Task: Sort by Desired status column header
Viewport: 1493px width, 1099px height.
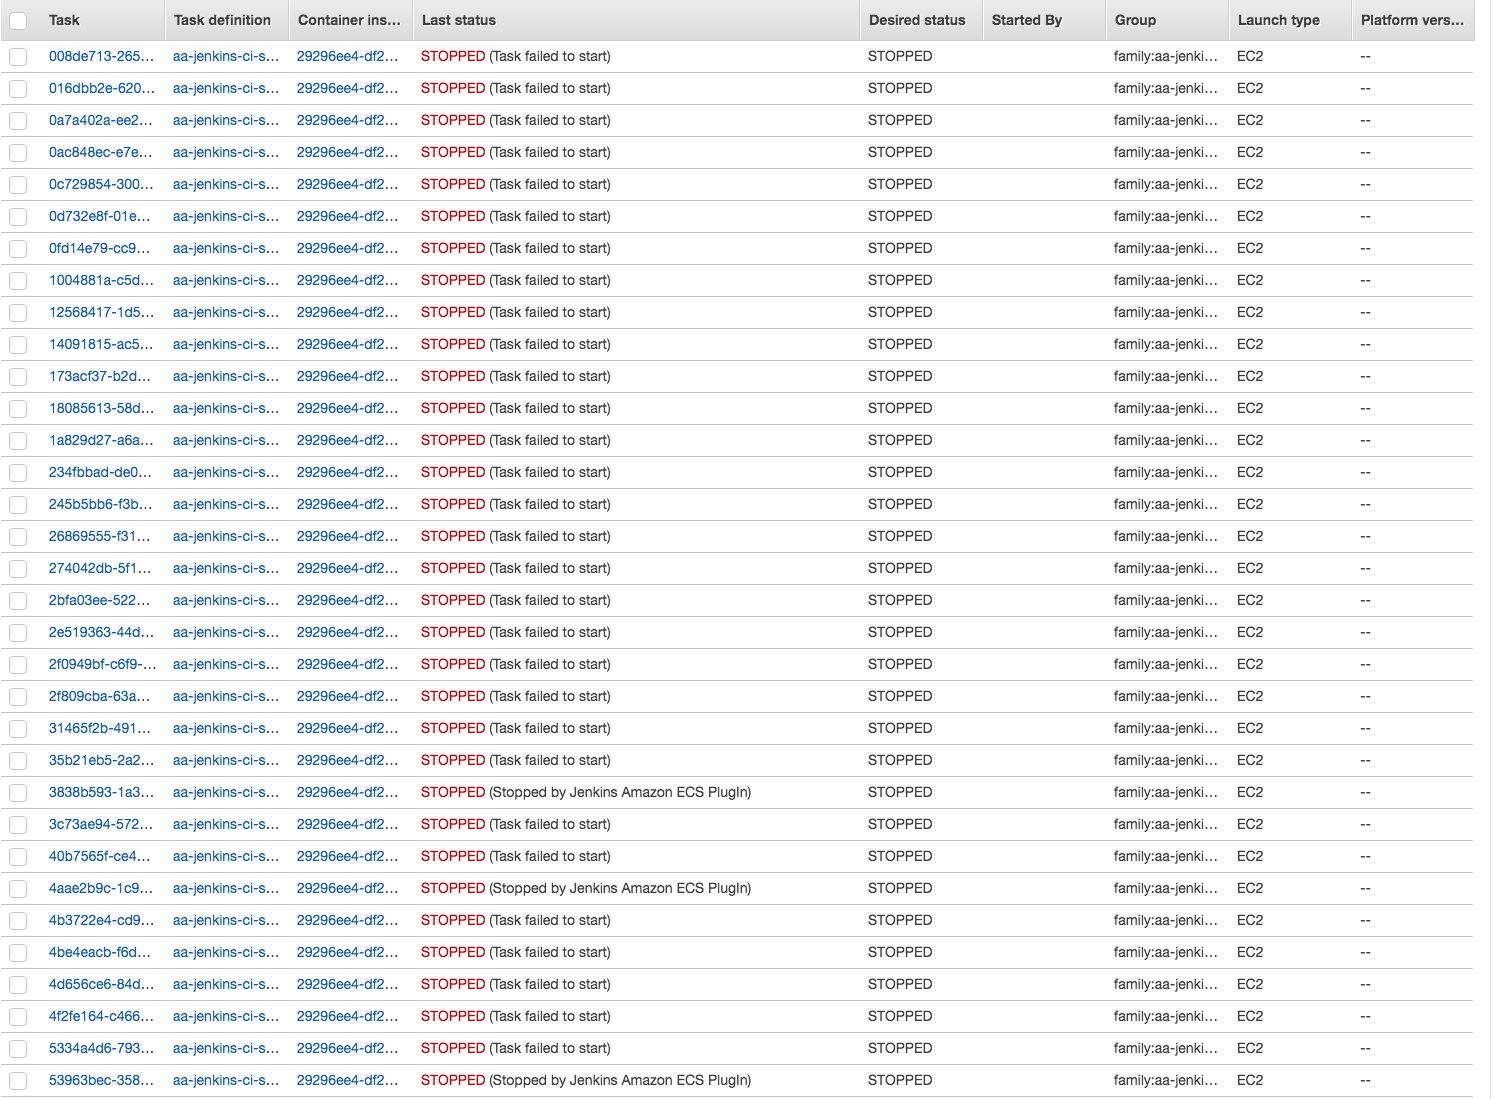Action: [x=918, y=20]
